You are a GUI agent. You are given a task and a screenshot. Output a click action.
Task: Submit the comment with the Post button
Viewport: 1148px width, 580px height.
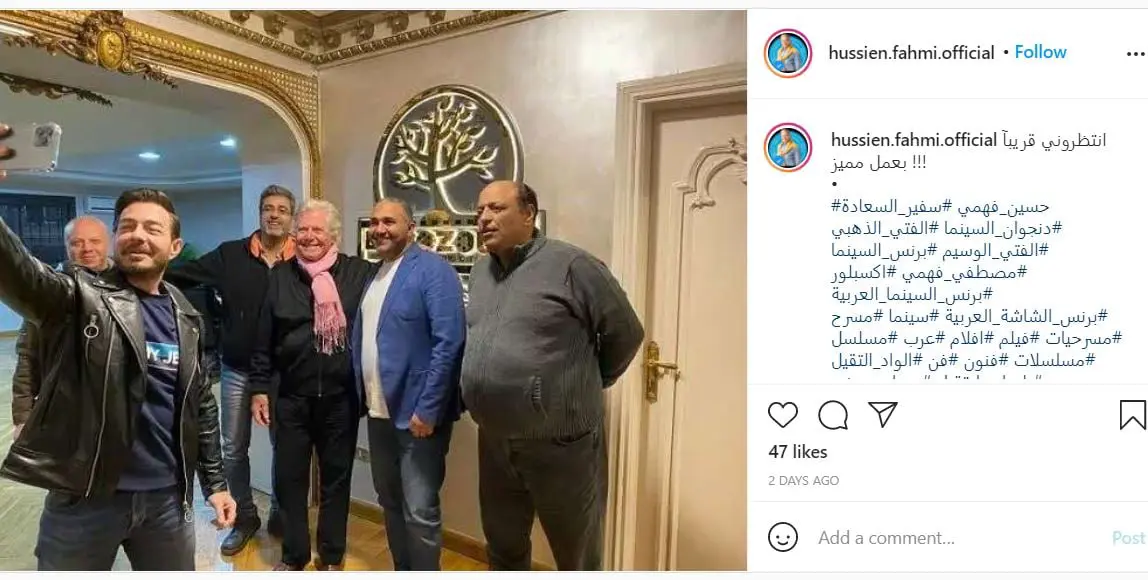pyautogui.click(x=1128, y=538)
